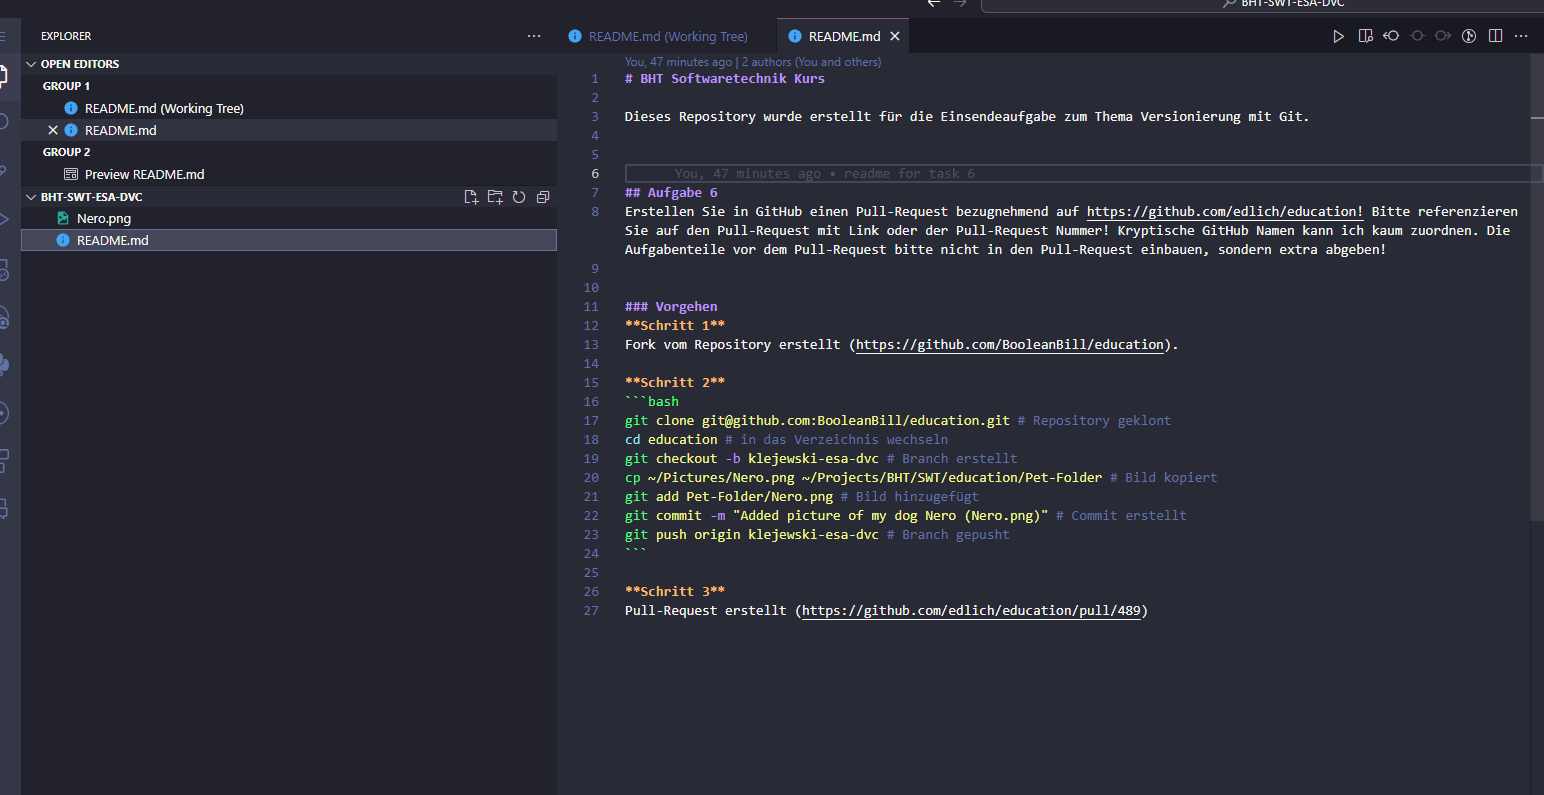The width and height of the screenshot is (1544, 795).
Task: Click the GROUP 2 header
Action: (x=66, y=152)
